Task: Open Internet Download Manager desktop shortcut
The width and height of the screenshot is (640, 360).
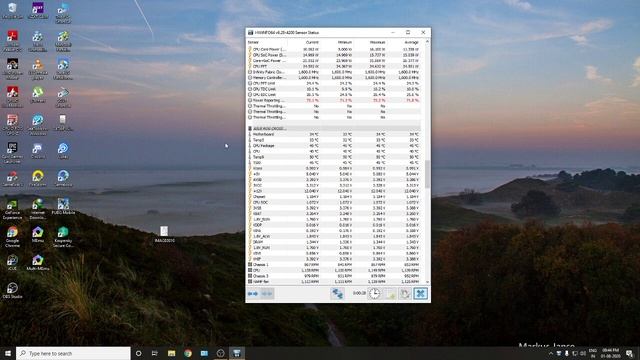Action: pyautogui.click(x=38, y=209)
